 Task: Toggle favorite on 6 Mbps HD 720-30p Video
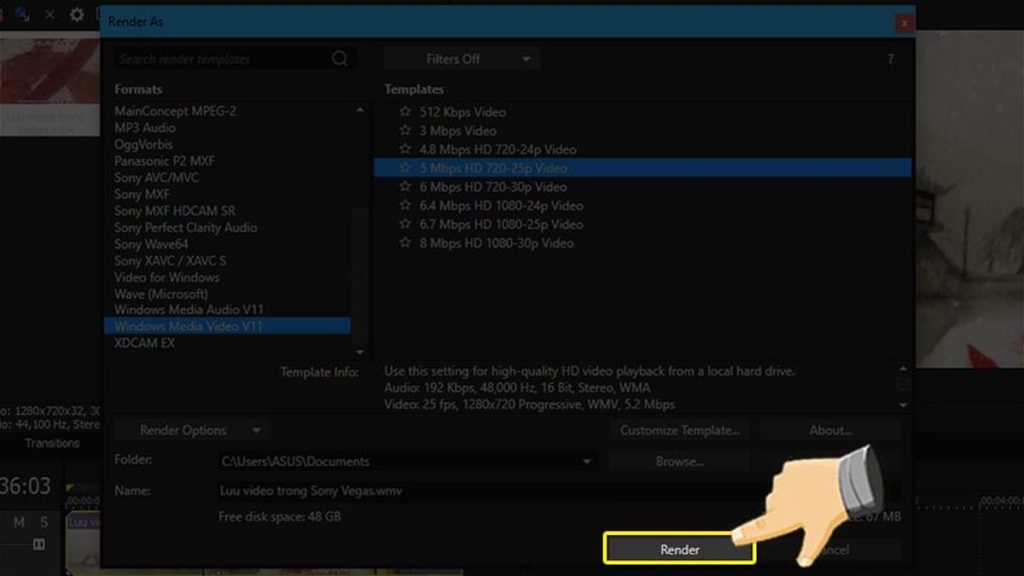[x=405, y=187]
